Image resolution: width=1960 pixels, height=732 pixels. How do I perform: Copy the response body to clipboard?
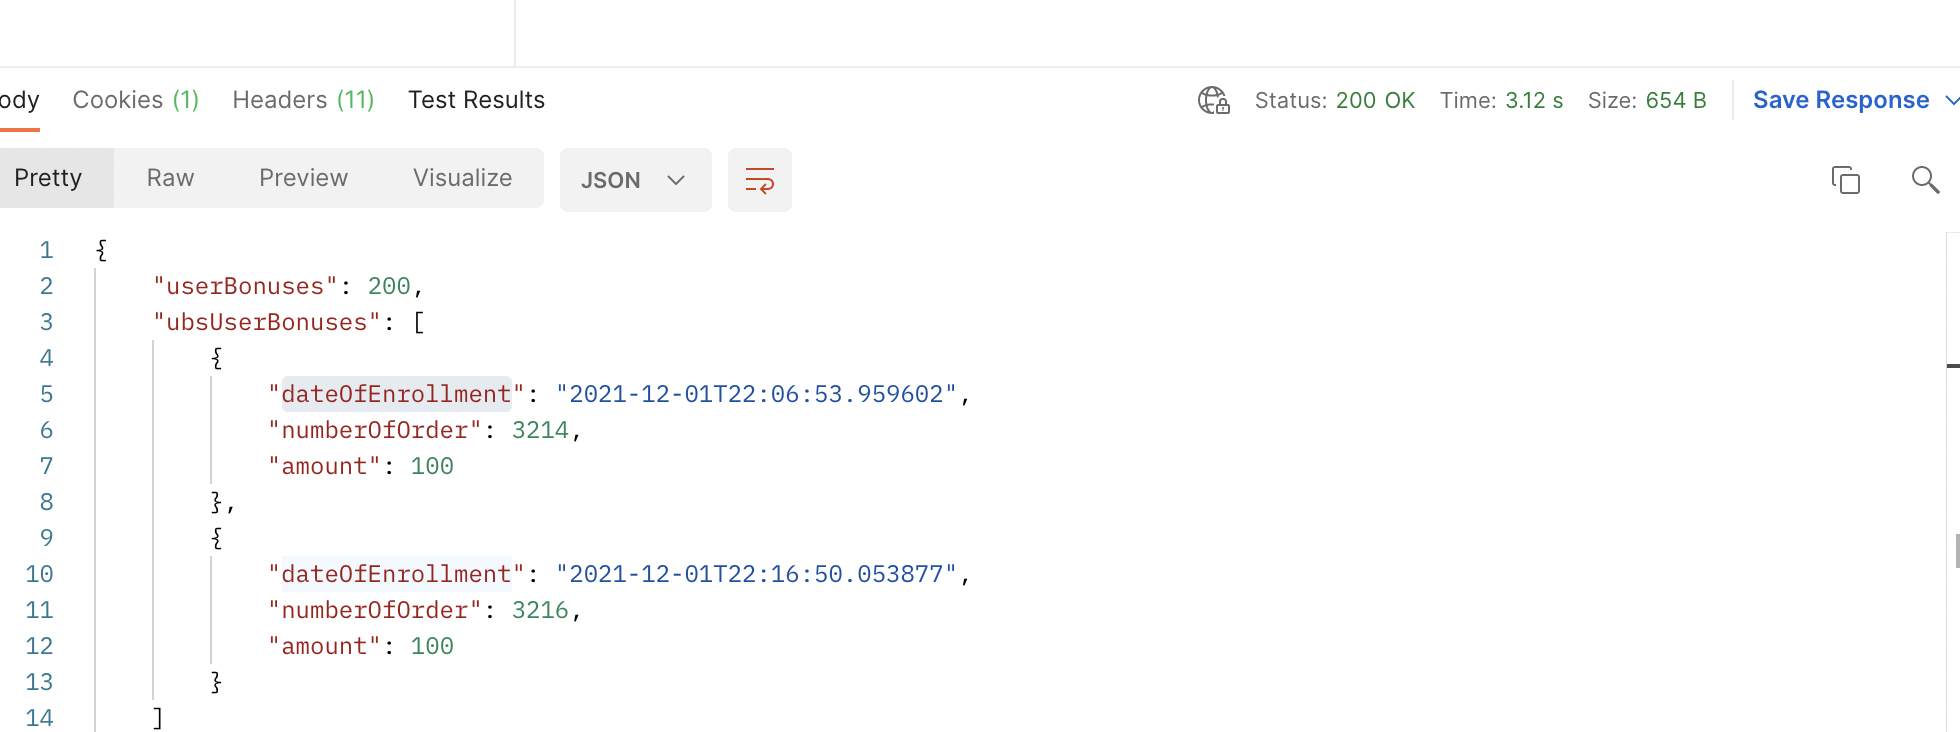[x=1846, y=180]
